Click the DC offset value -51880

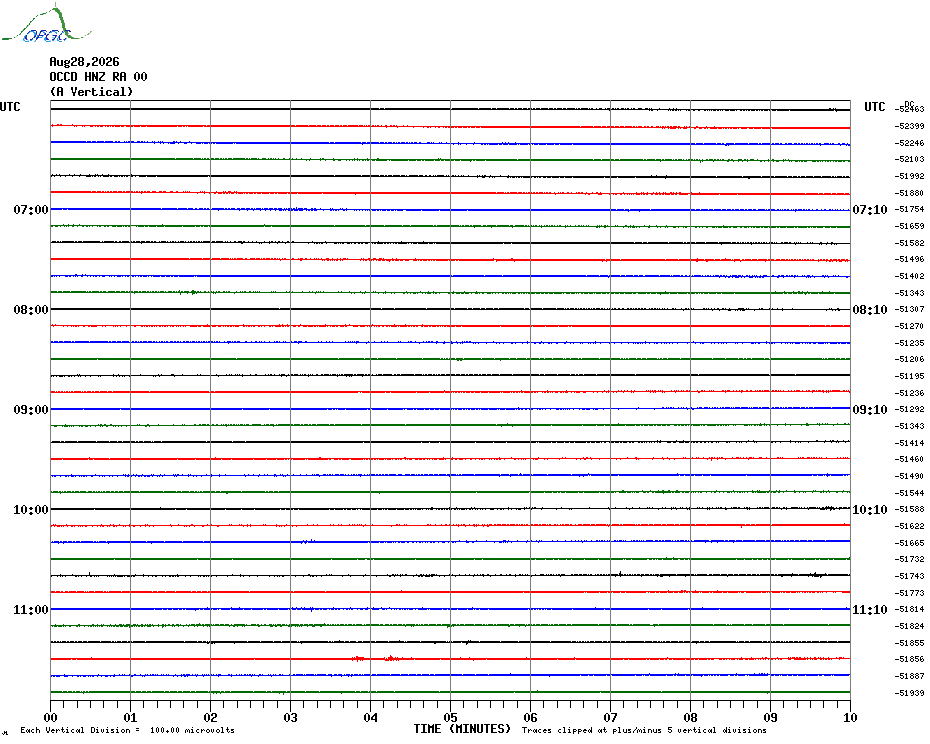tap(910, 193)
